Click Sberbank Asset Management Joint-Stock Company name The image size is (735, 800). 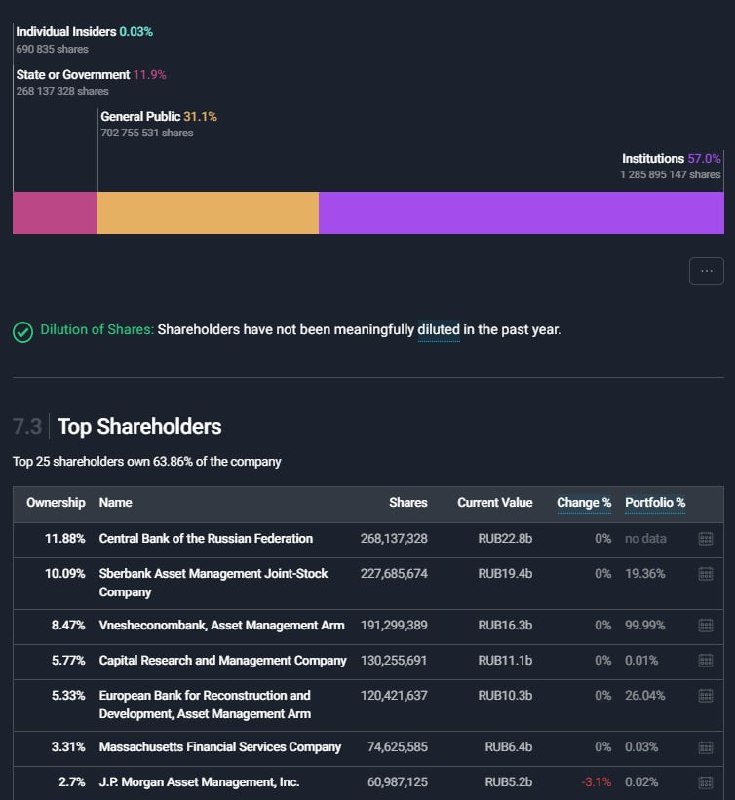point(213,583)
